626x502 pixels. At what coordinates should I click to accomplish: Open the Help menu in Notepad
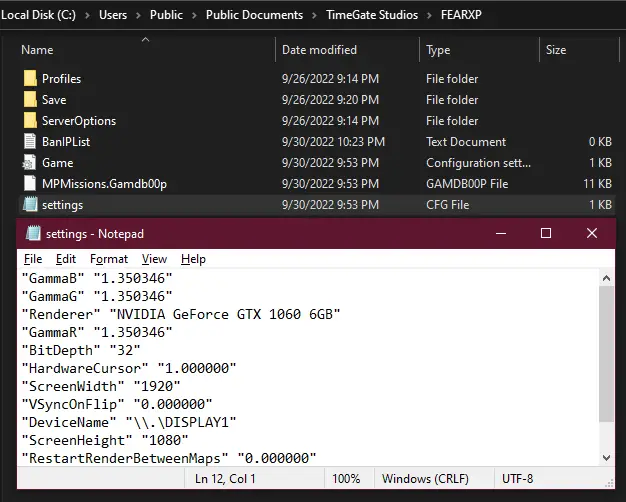coord(193,259)
